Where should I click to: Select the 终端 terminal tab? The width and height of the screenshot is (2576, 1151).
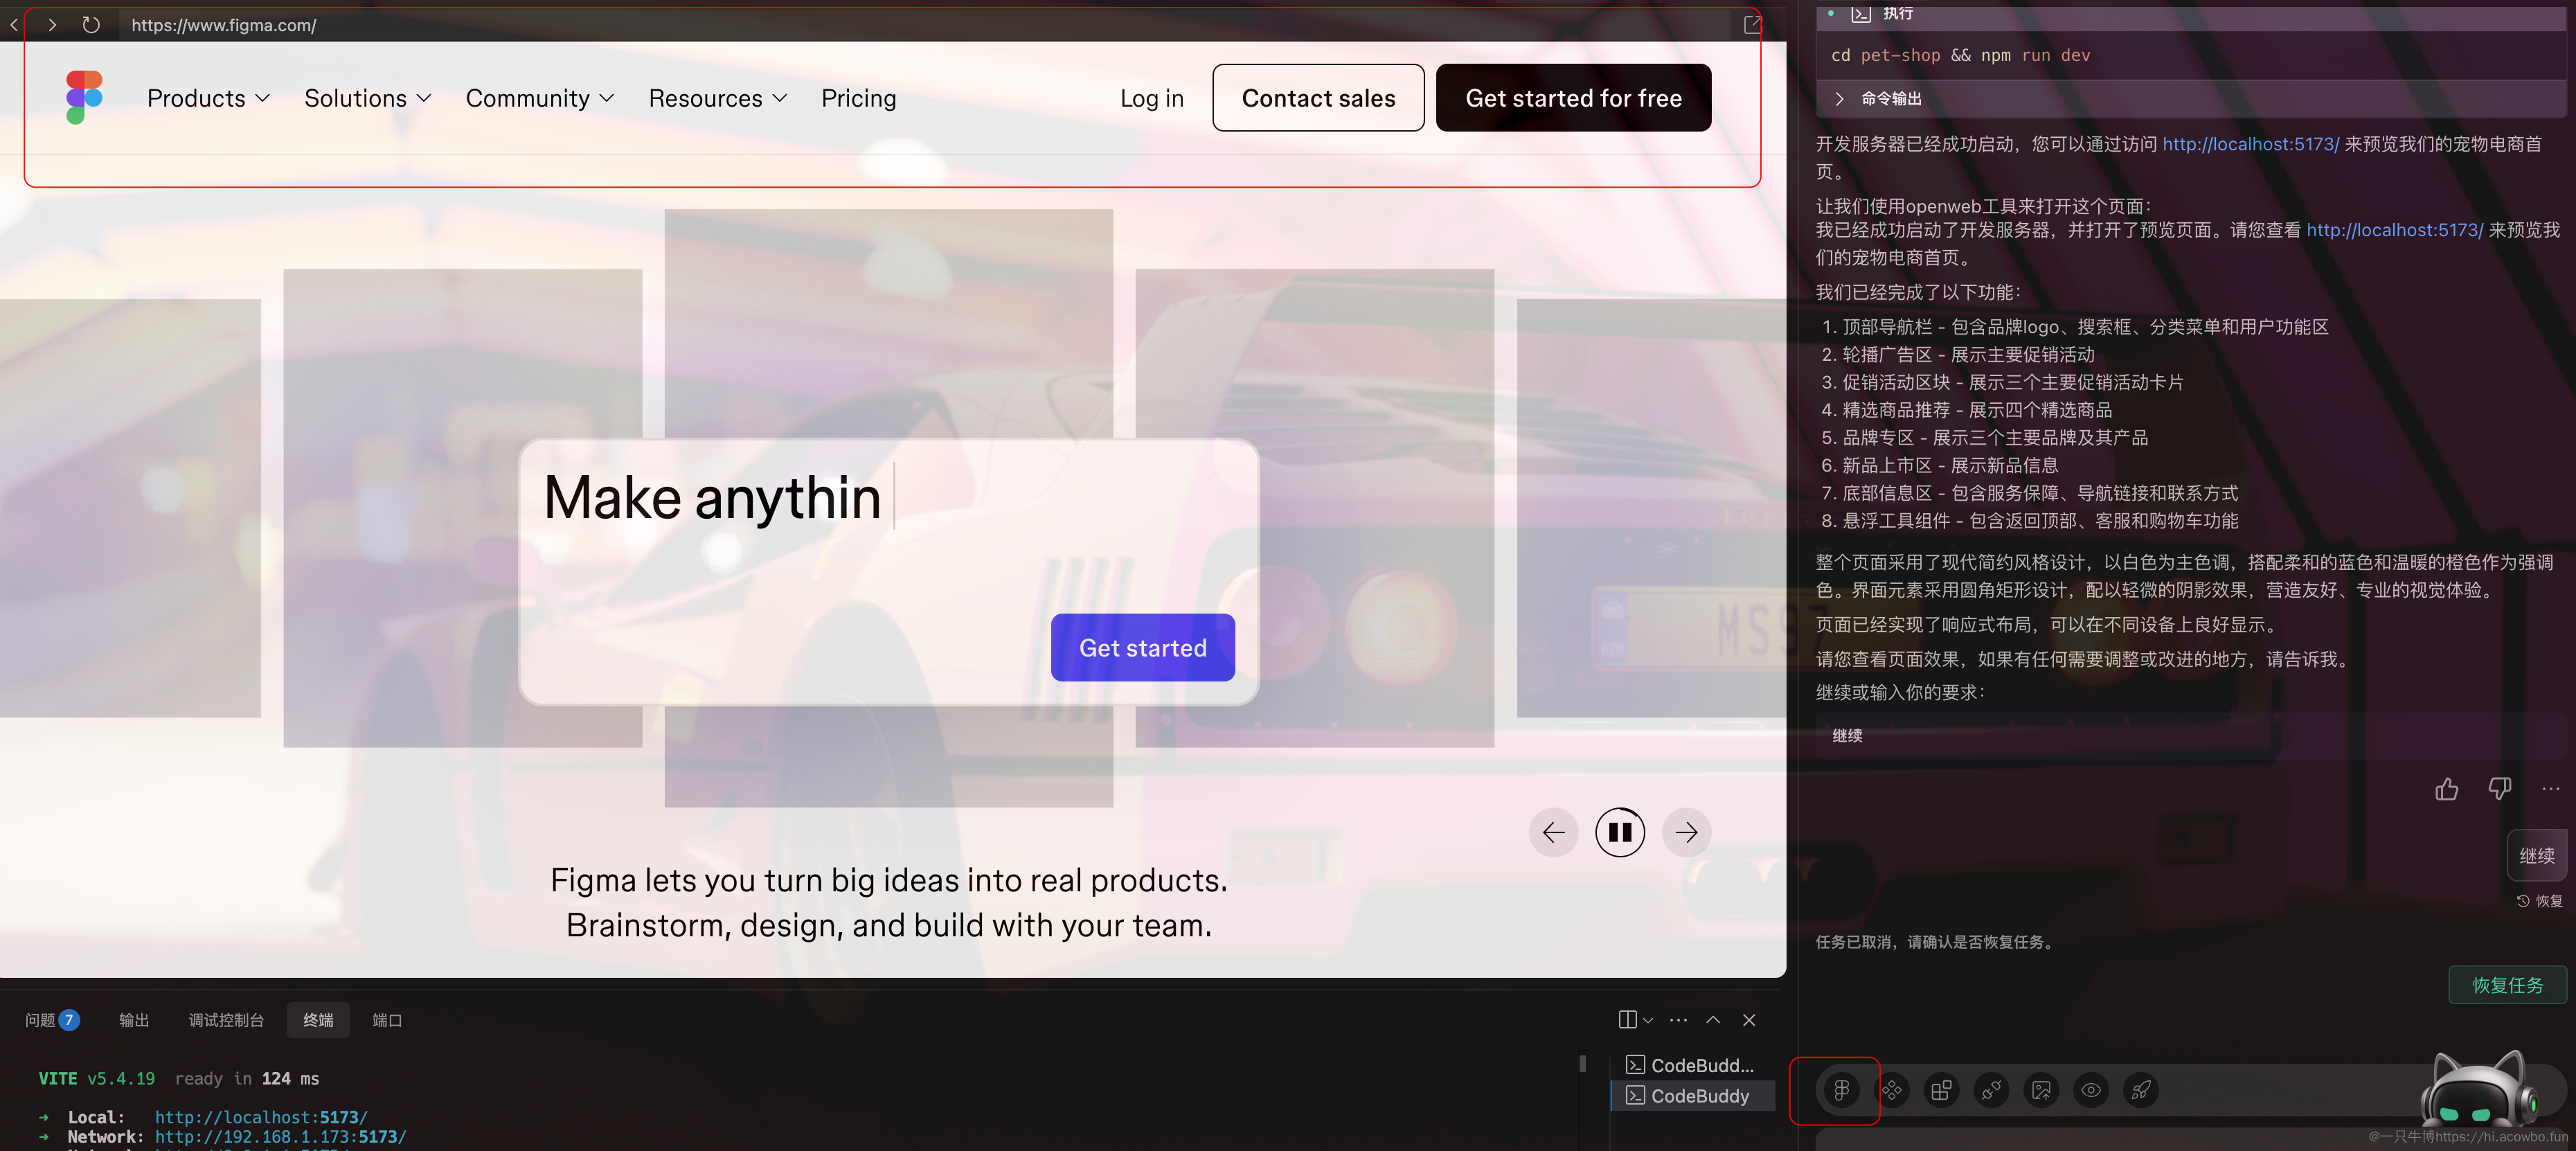tap(318, 1020)
